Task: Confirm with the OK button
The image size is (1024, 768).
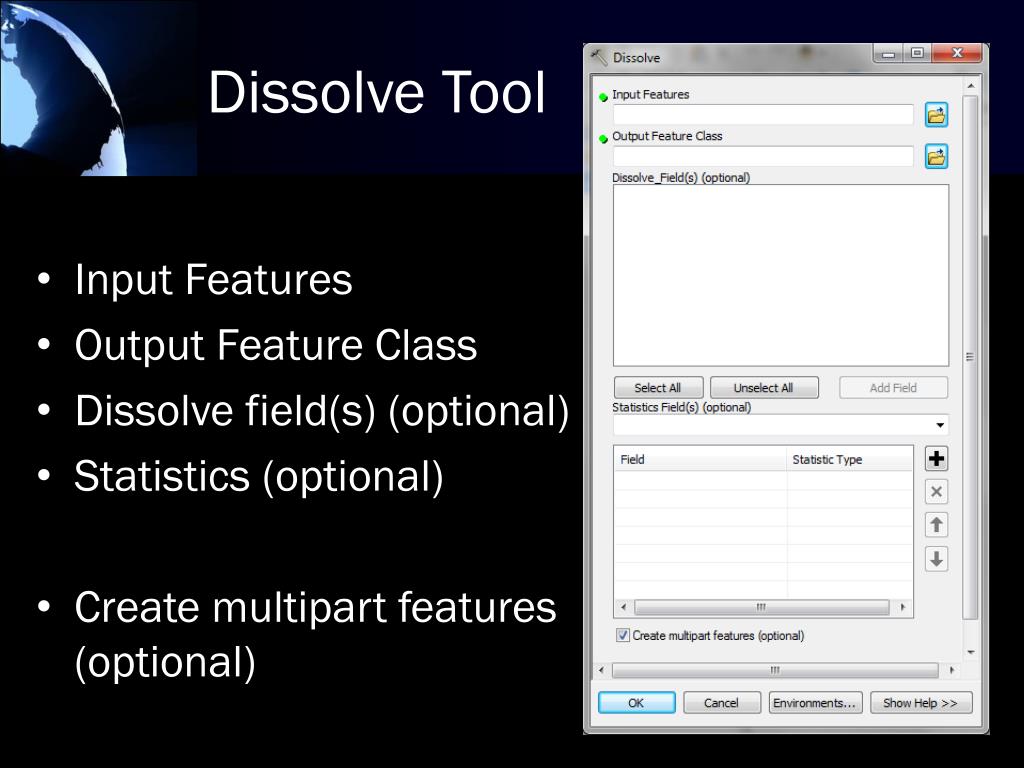Action: tap(636, 703)
